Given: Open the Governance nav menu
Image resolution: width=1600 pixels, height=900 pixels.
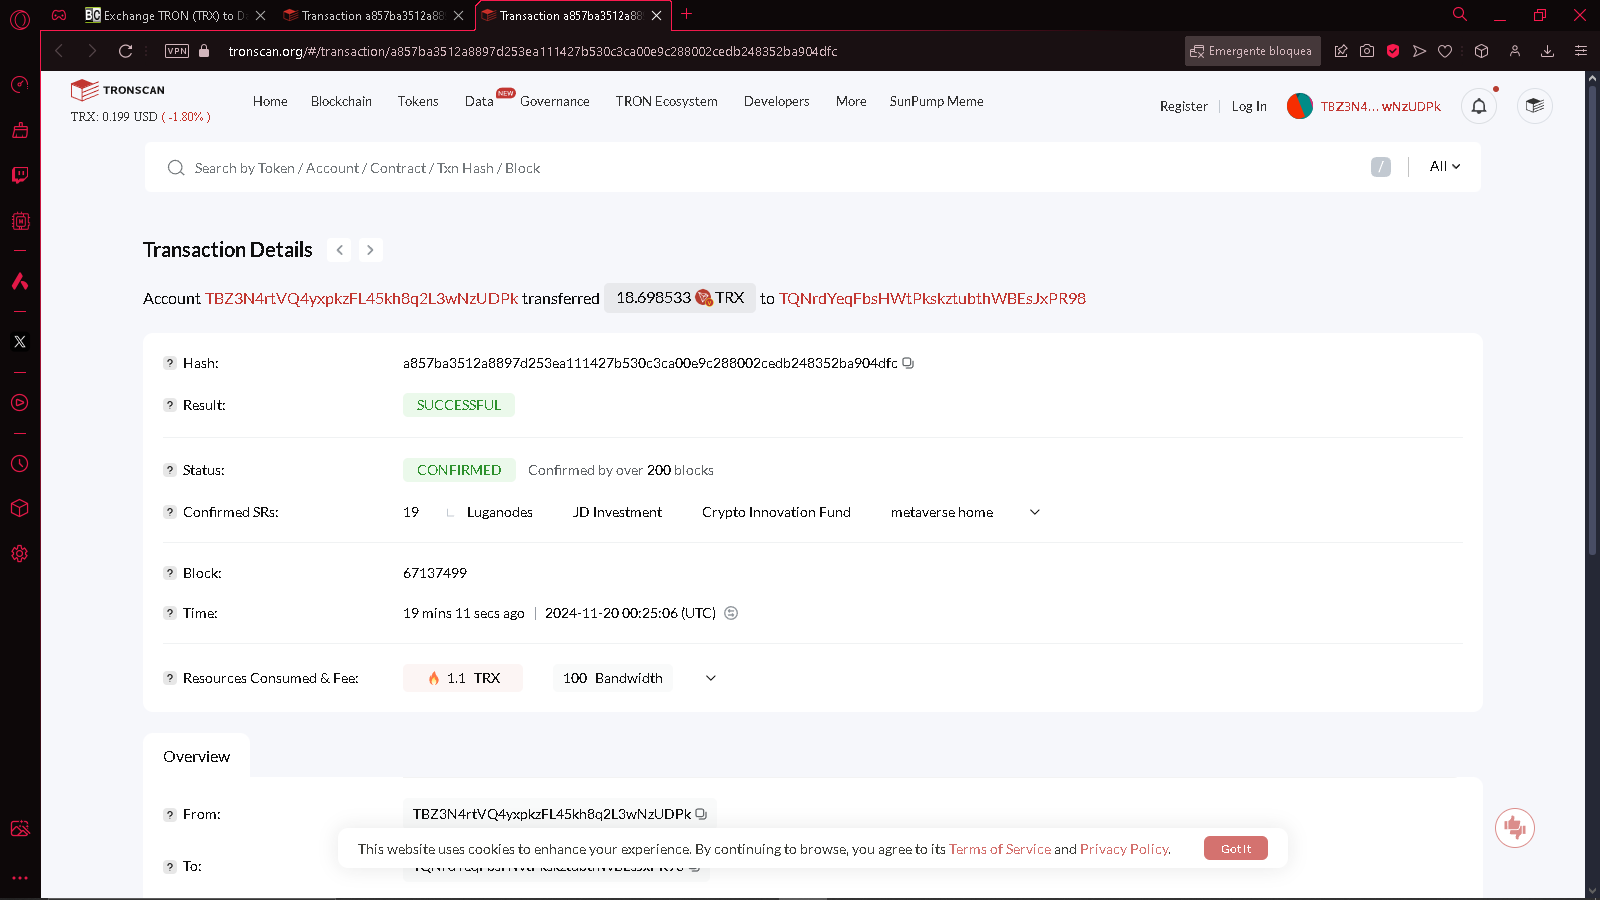Looking at the screenshot, I should 555,101.
